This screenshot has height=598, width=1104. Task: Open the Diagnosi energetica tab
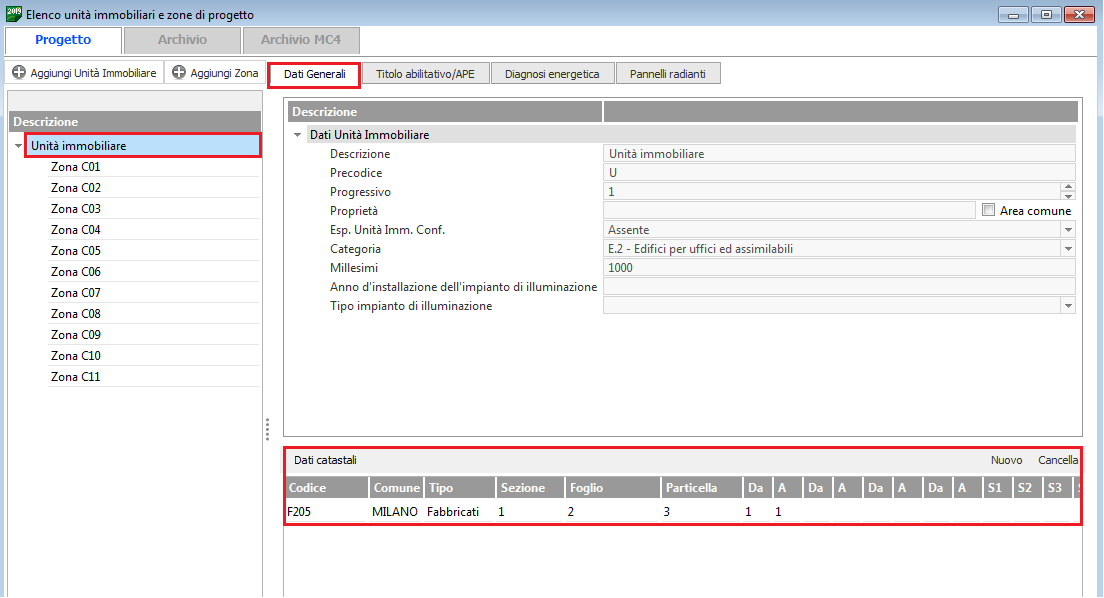point(552,74)
